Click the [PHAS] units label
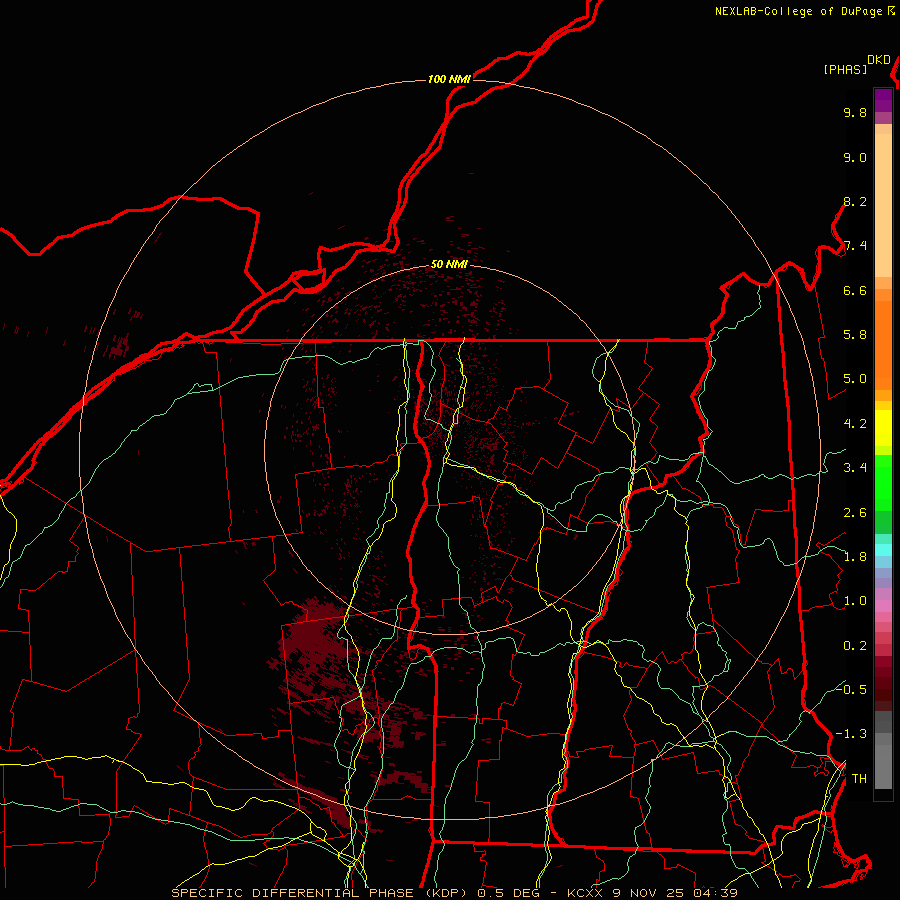 pyautogui.click(x=845, y=69)
